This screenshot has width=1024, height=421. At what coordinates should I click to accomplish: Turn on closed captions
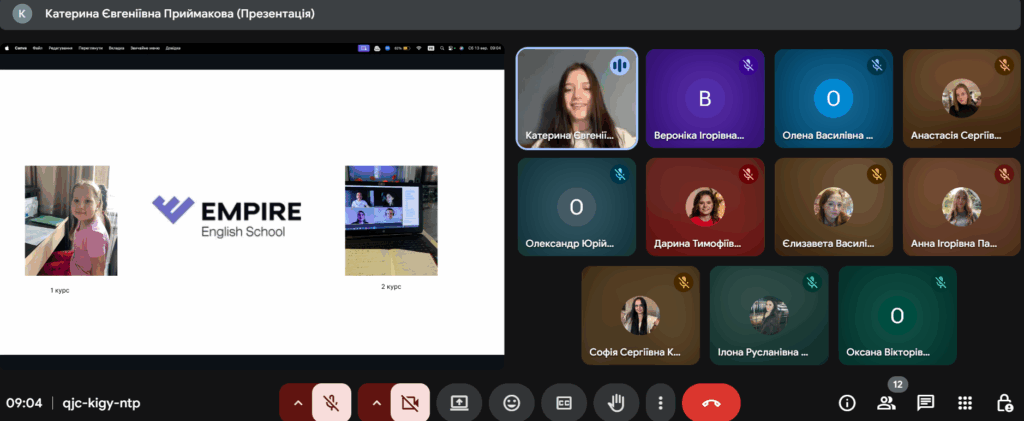pos(563,402)
